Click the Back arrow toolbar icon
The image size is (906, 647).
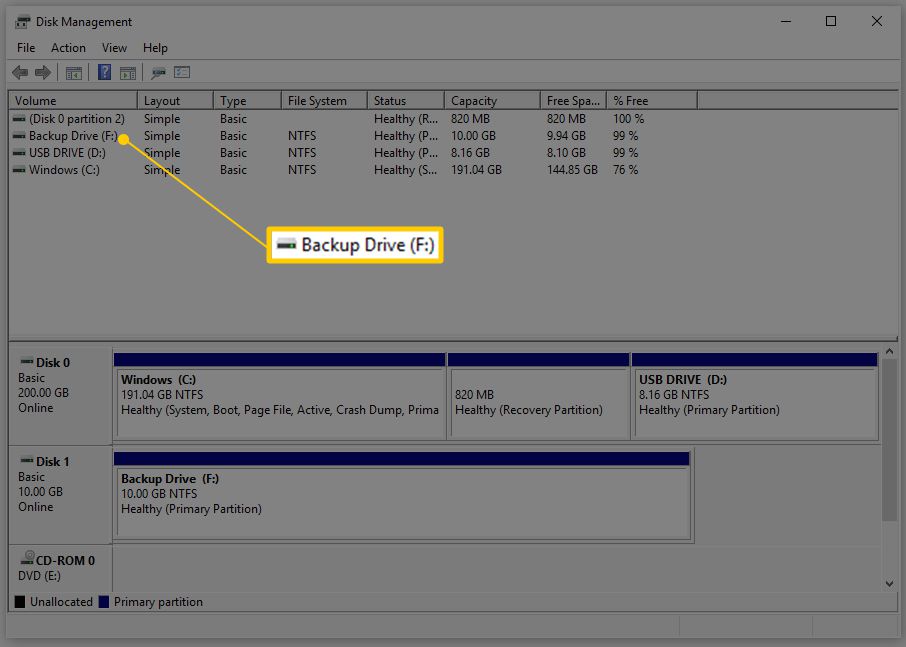[20, 73]
